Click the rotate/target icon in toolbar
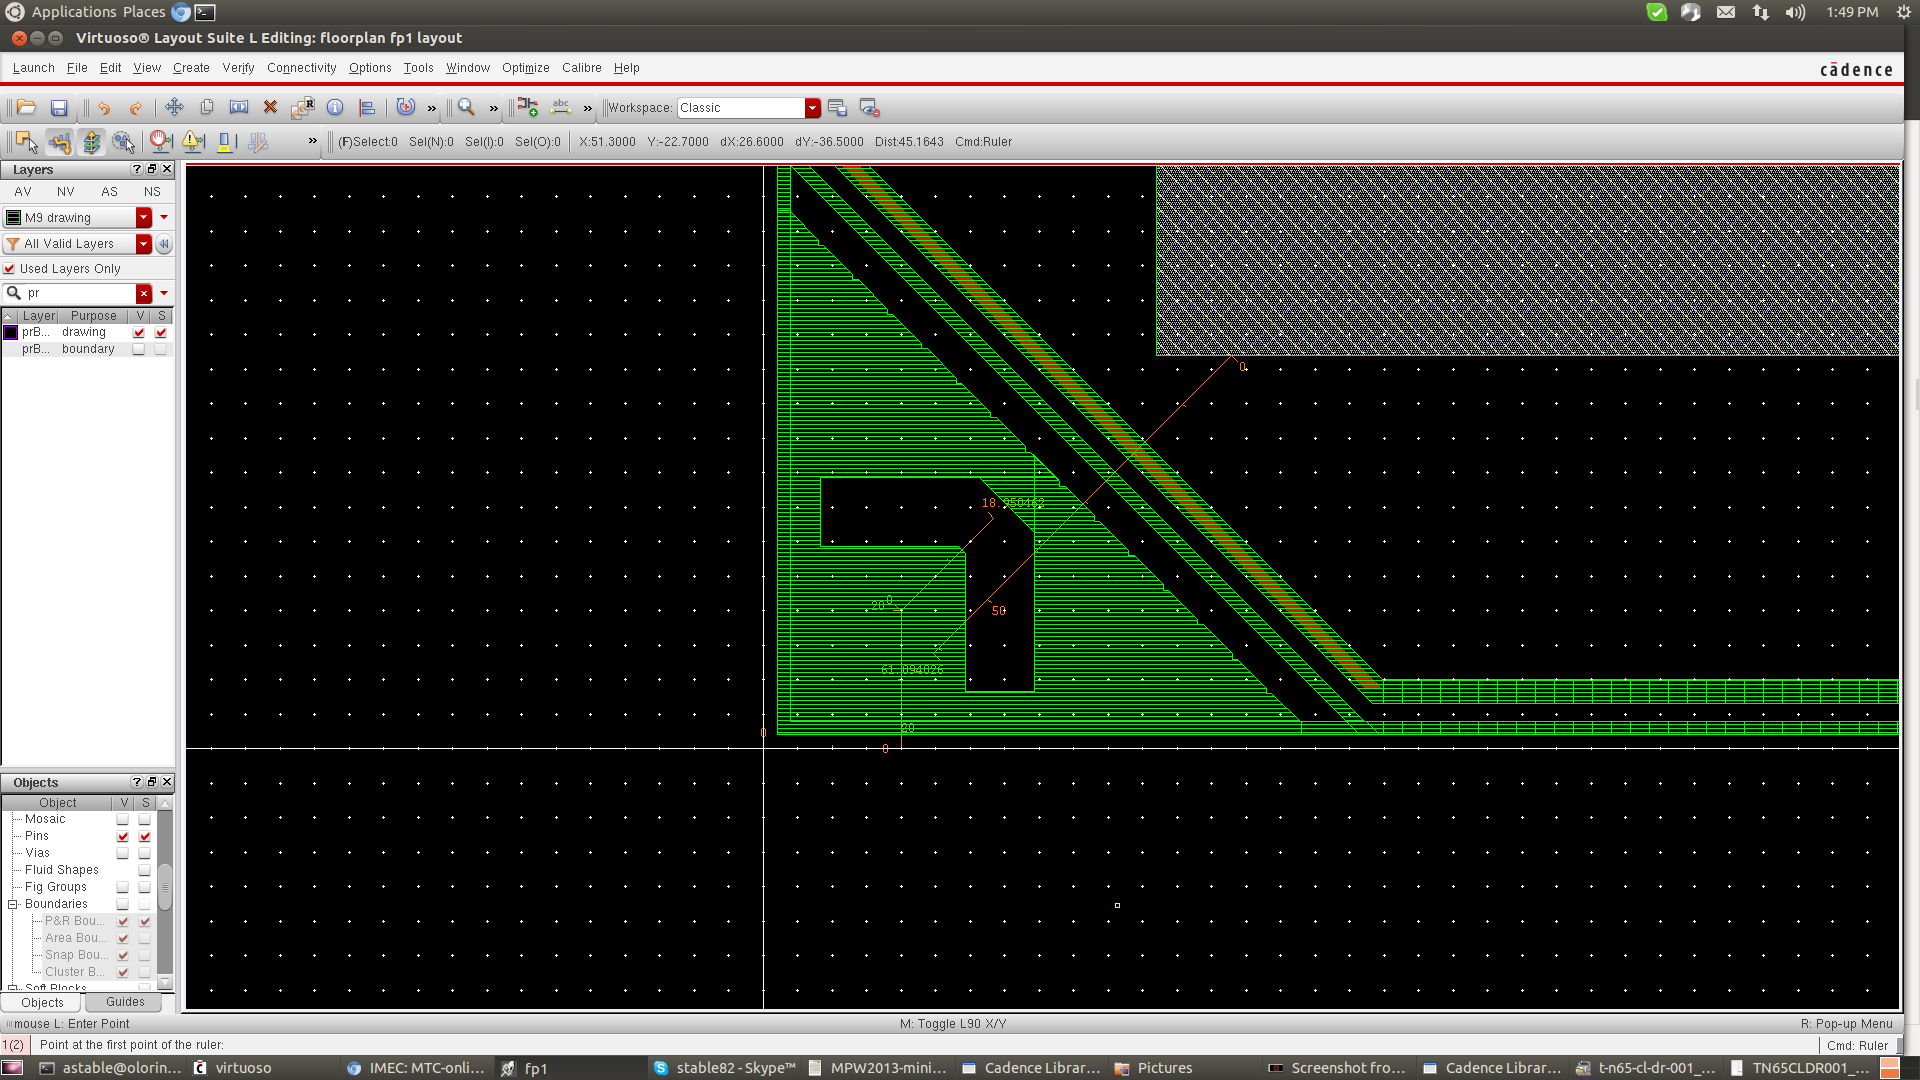This screenshot has width=1920, height=1080. (x=405, y=107)
